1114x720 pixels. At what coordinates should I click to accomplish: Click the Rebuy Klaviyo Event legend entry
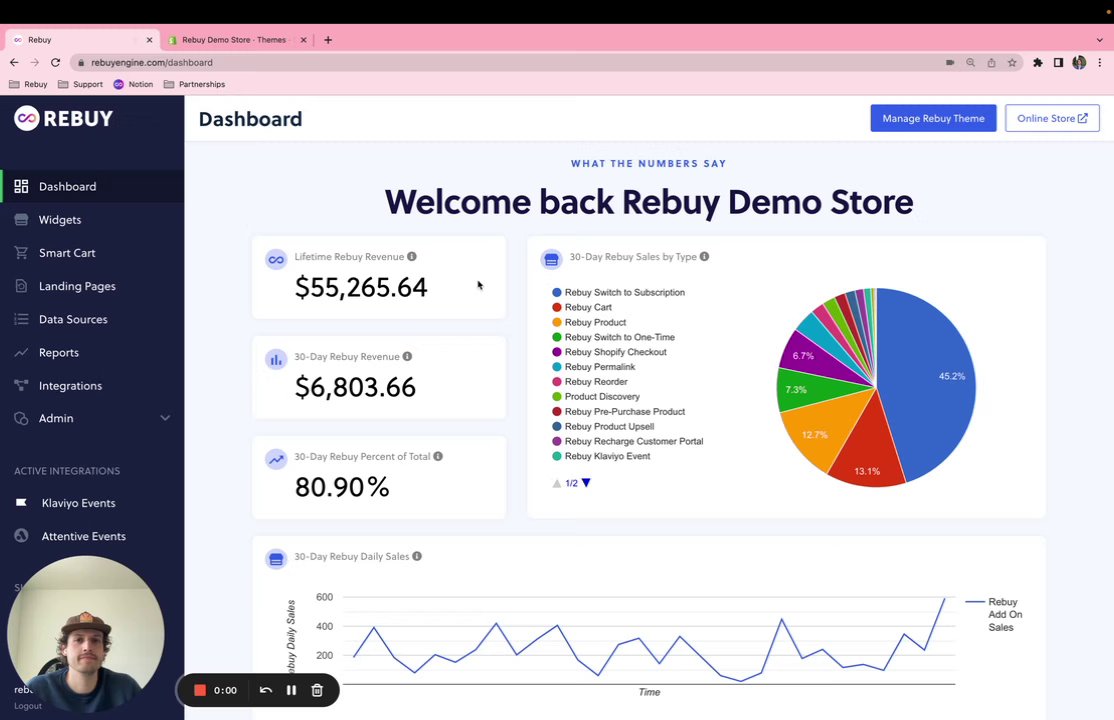601,456
